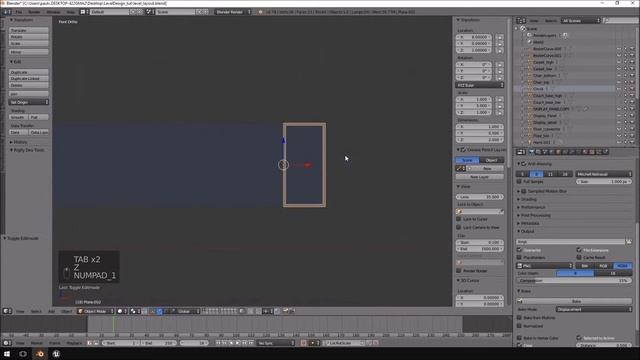Toggle visibility of Carpet_high in outliner
Screen dimensions: 640x360
click(619, 62)
